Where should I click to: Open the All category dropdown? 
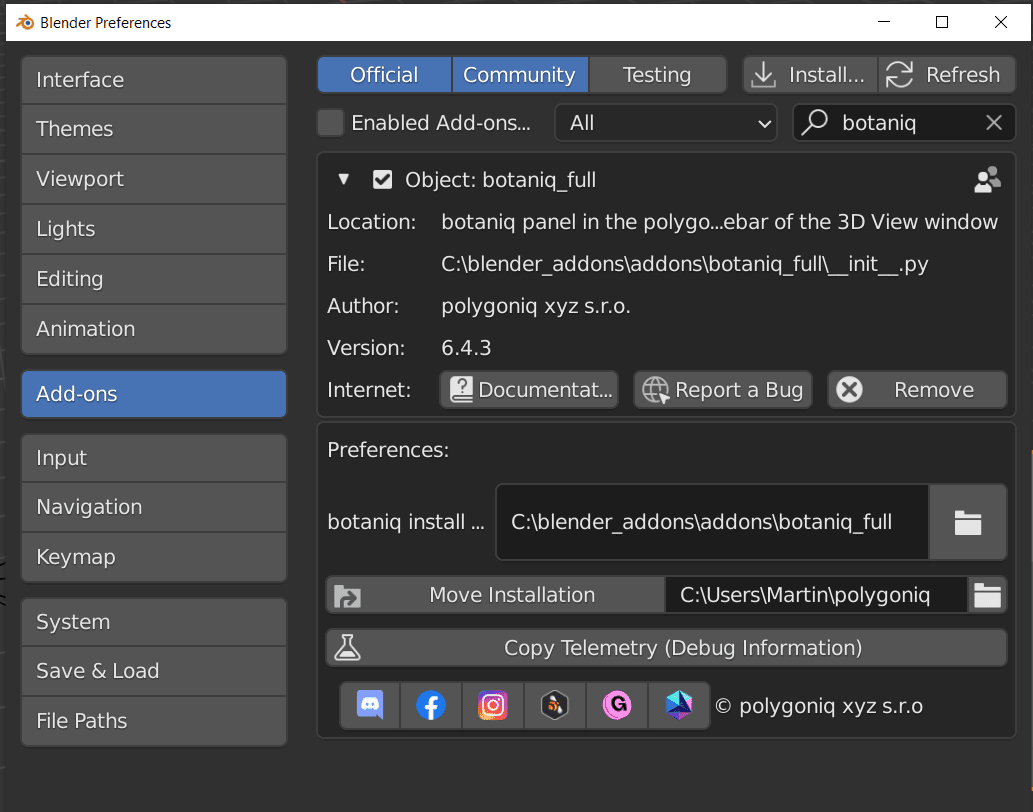pos(666,122)
